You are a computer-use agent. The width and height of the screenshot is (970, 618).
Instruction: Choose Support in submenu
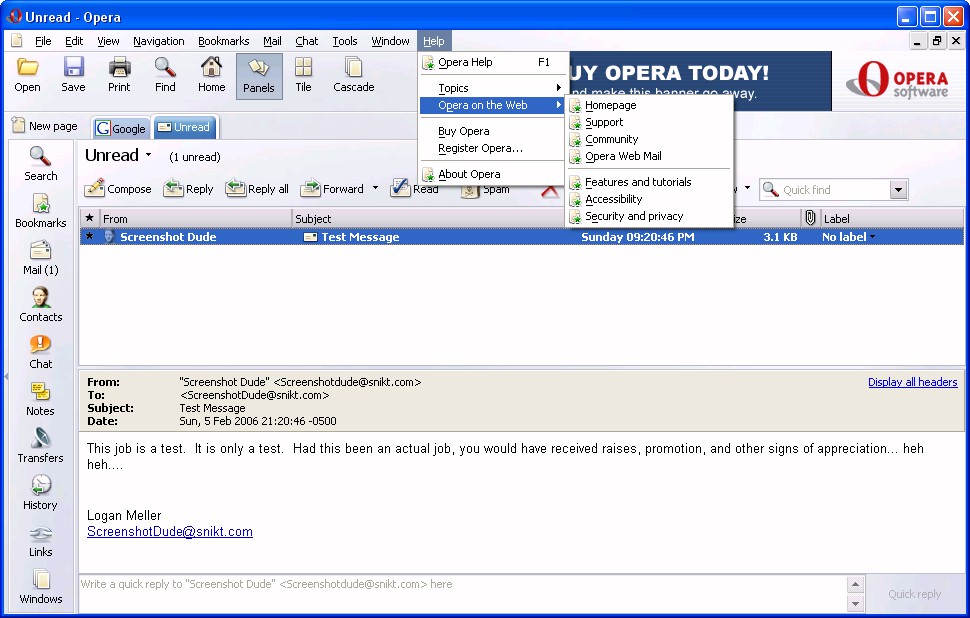click(x=649, y=122)
